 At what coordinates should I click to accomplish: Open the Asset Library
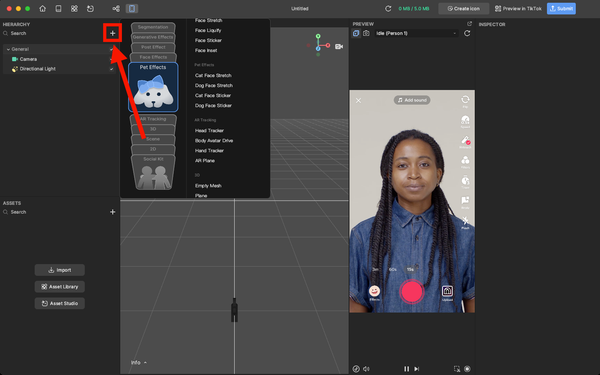pos(60,287)
